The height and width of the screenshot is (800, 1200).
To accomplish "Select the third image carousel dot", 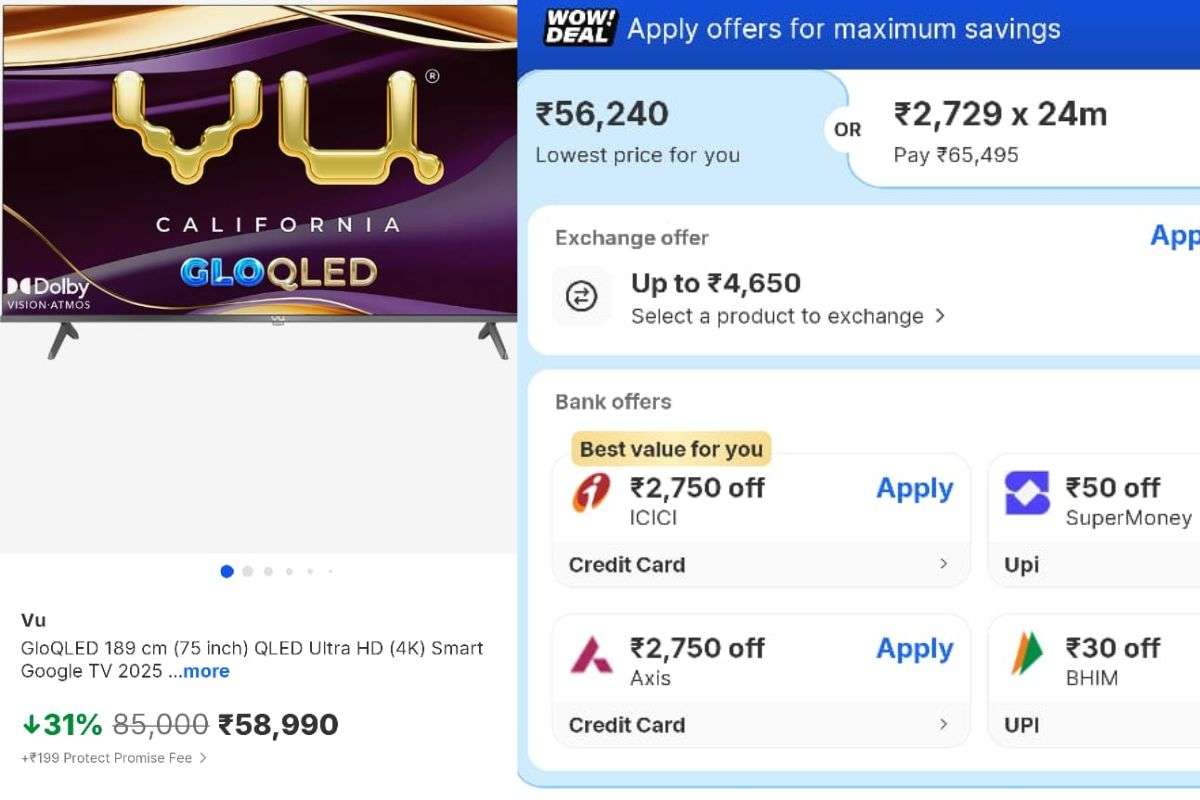I will (268, 572).
